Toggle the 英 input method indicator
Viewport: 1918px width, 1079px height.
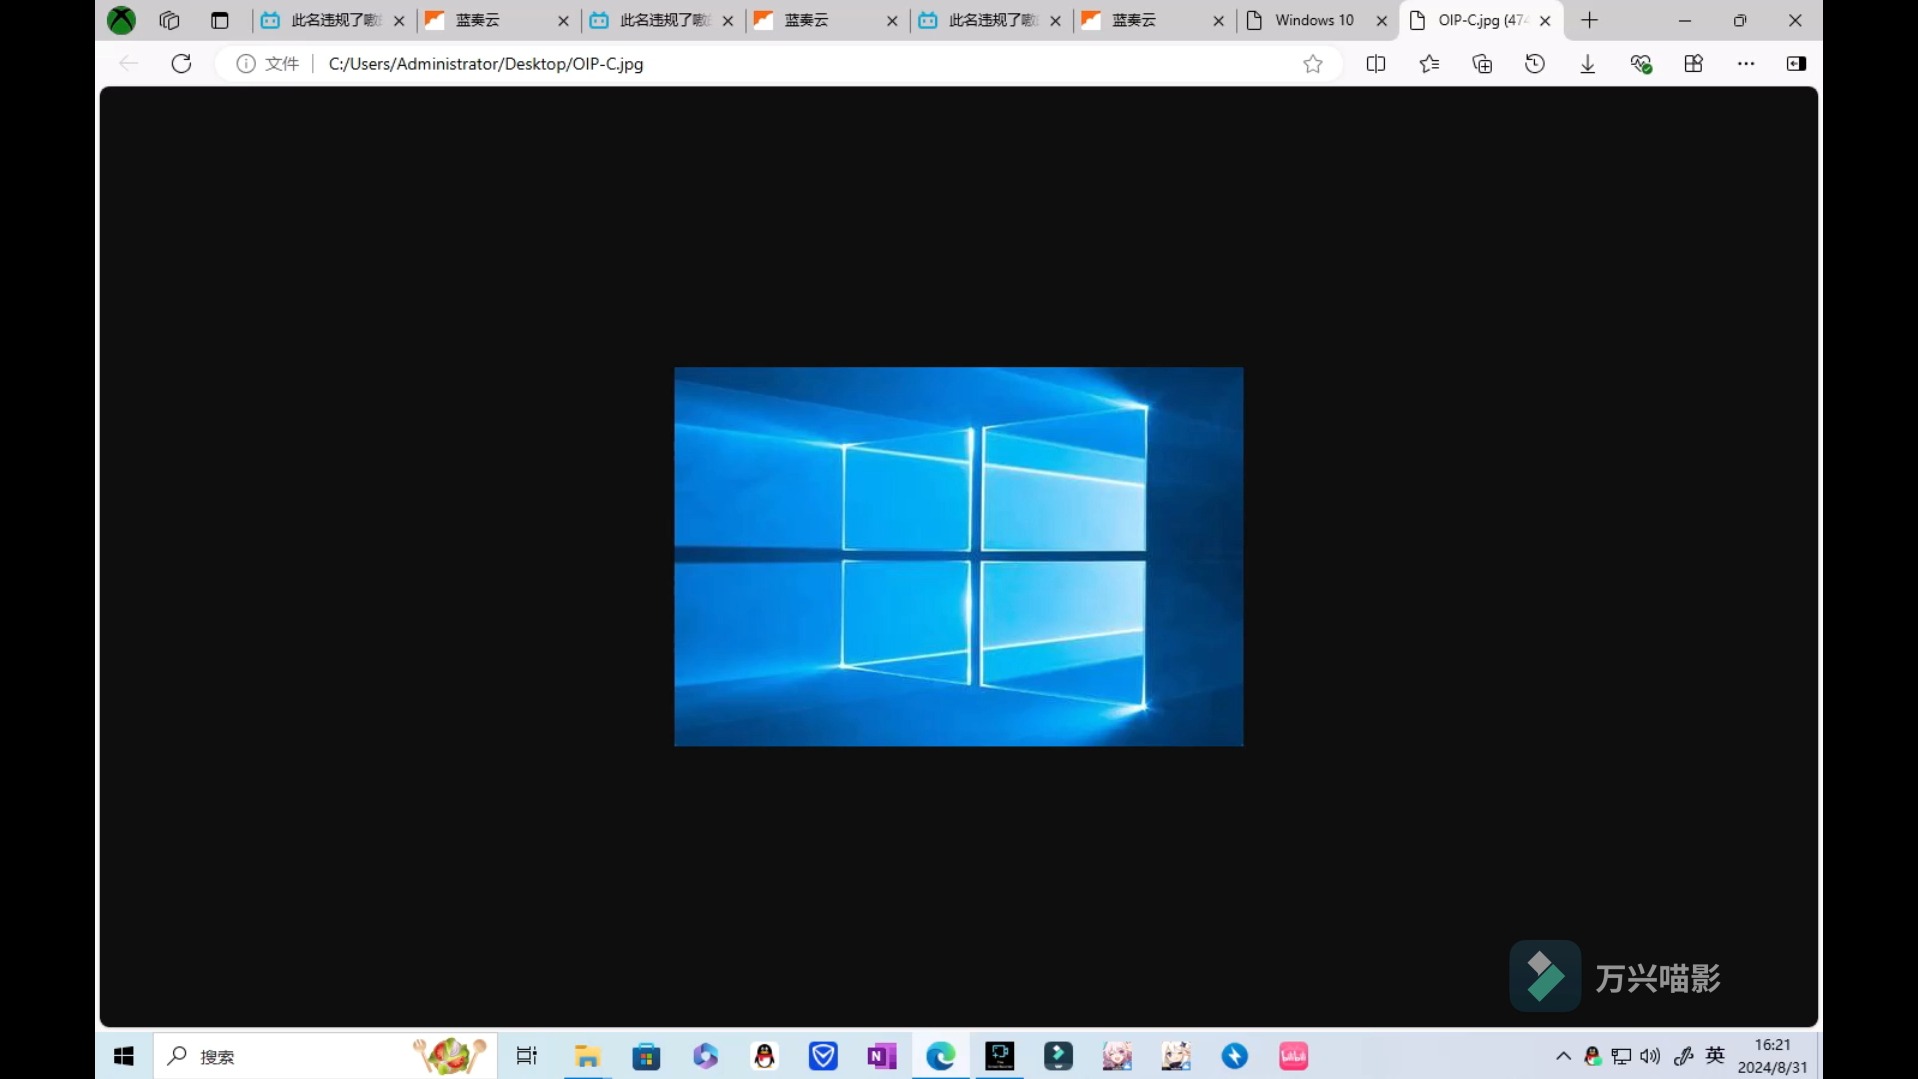(1715, 1056)
